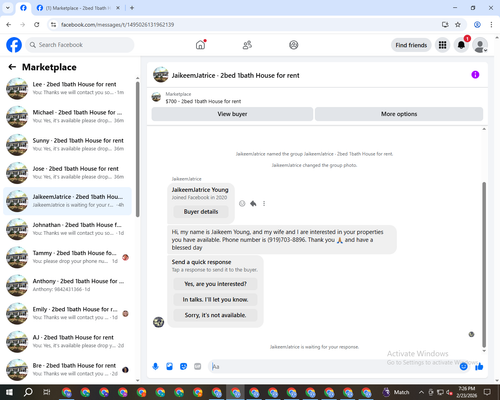Open the Home feed icon
Image resolution: width=500 pixels, height=400 pixels.
[200, 45]
